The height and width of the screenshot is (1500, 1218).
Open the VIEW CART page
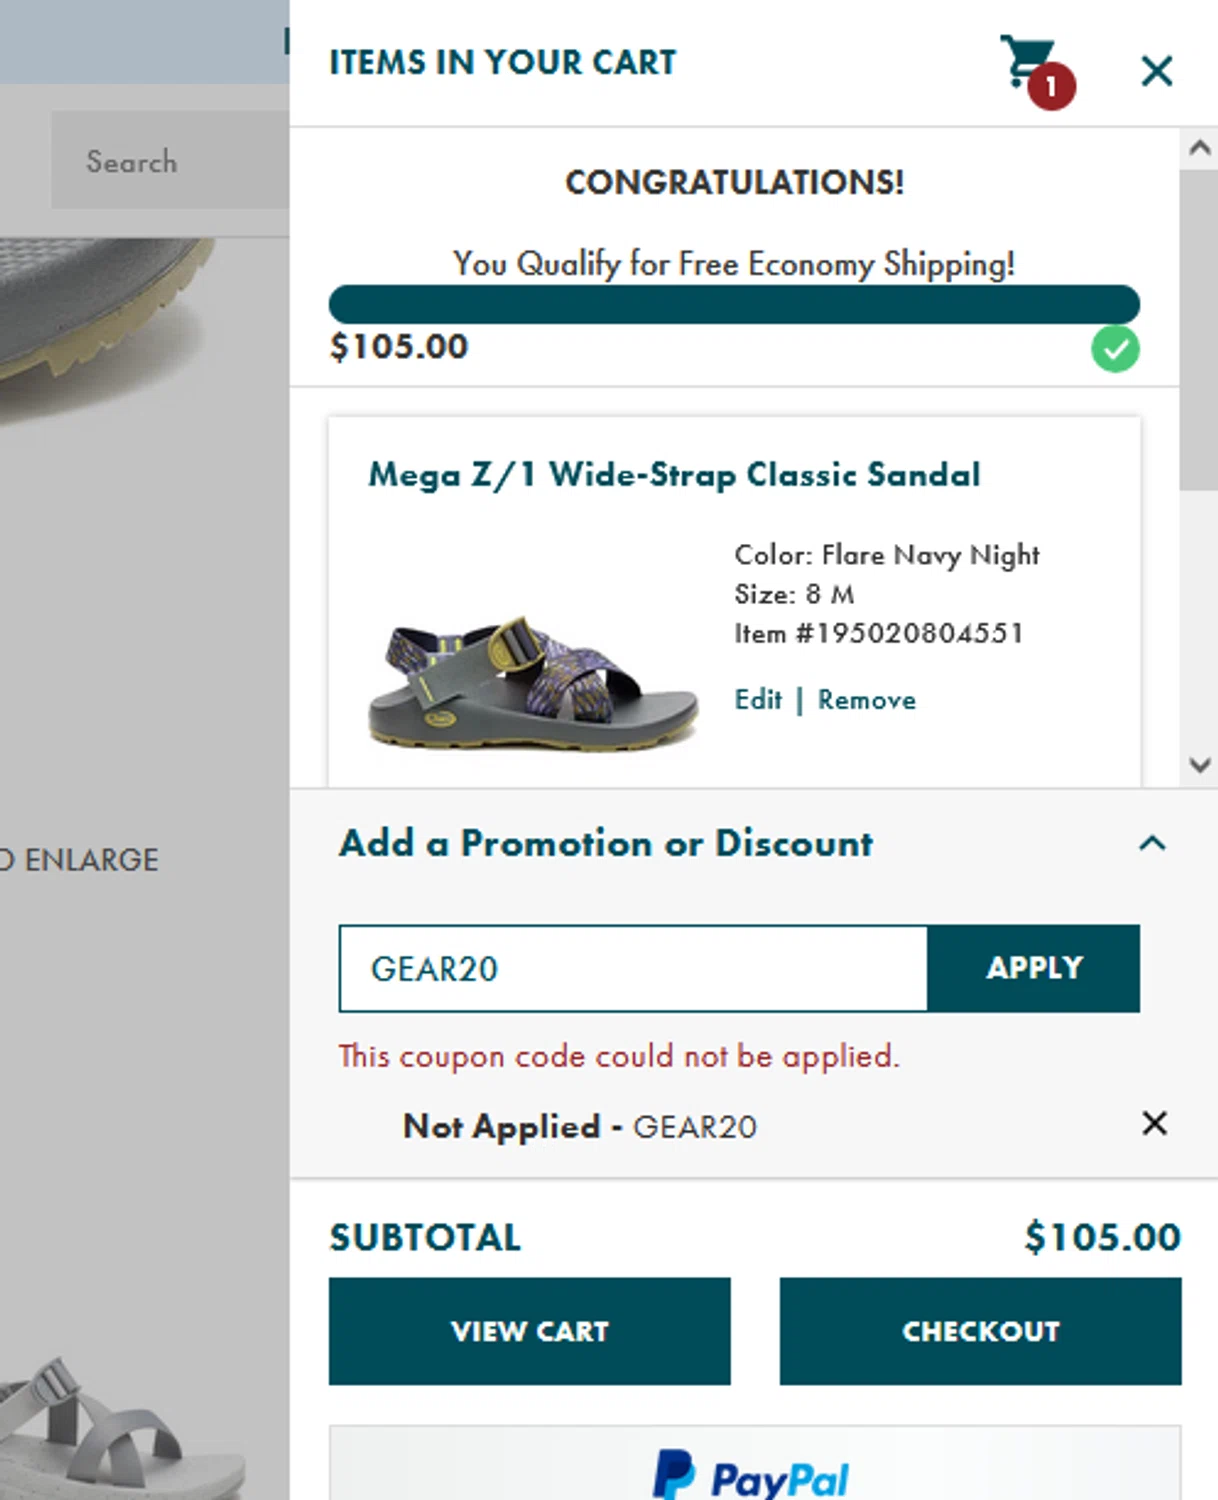click(529, 1331)
